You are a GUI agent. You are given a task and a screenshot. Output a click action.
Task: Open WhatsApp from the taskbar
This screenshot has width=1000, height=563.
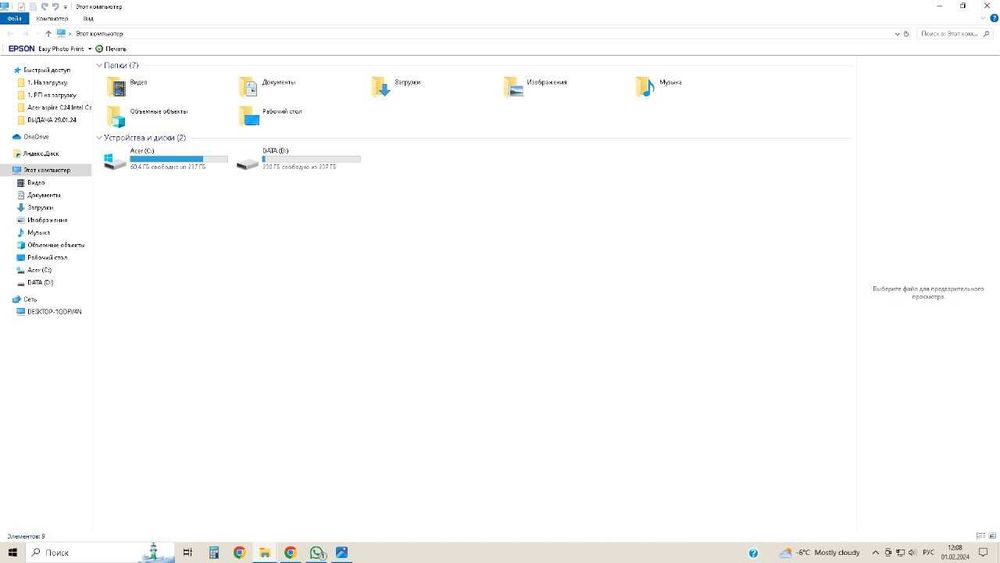point(317,553)
